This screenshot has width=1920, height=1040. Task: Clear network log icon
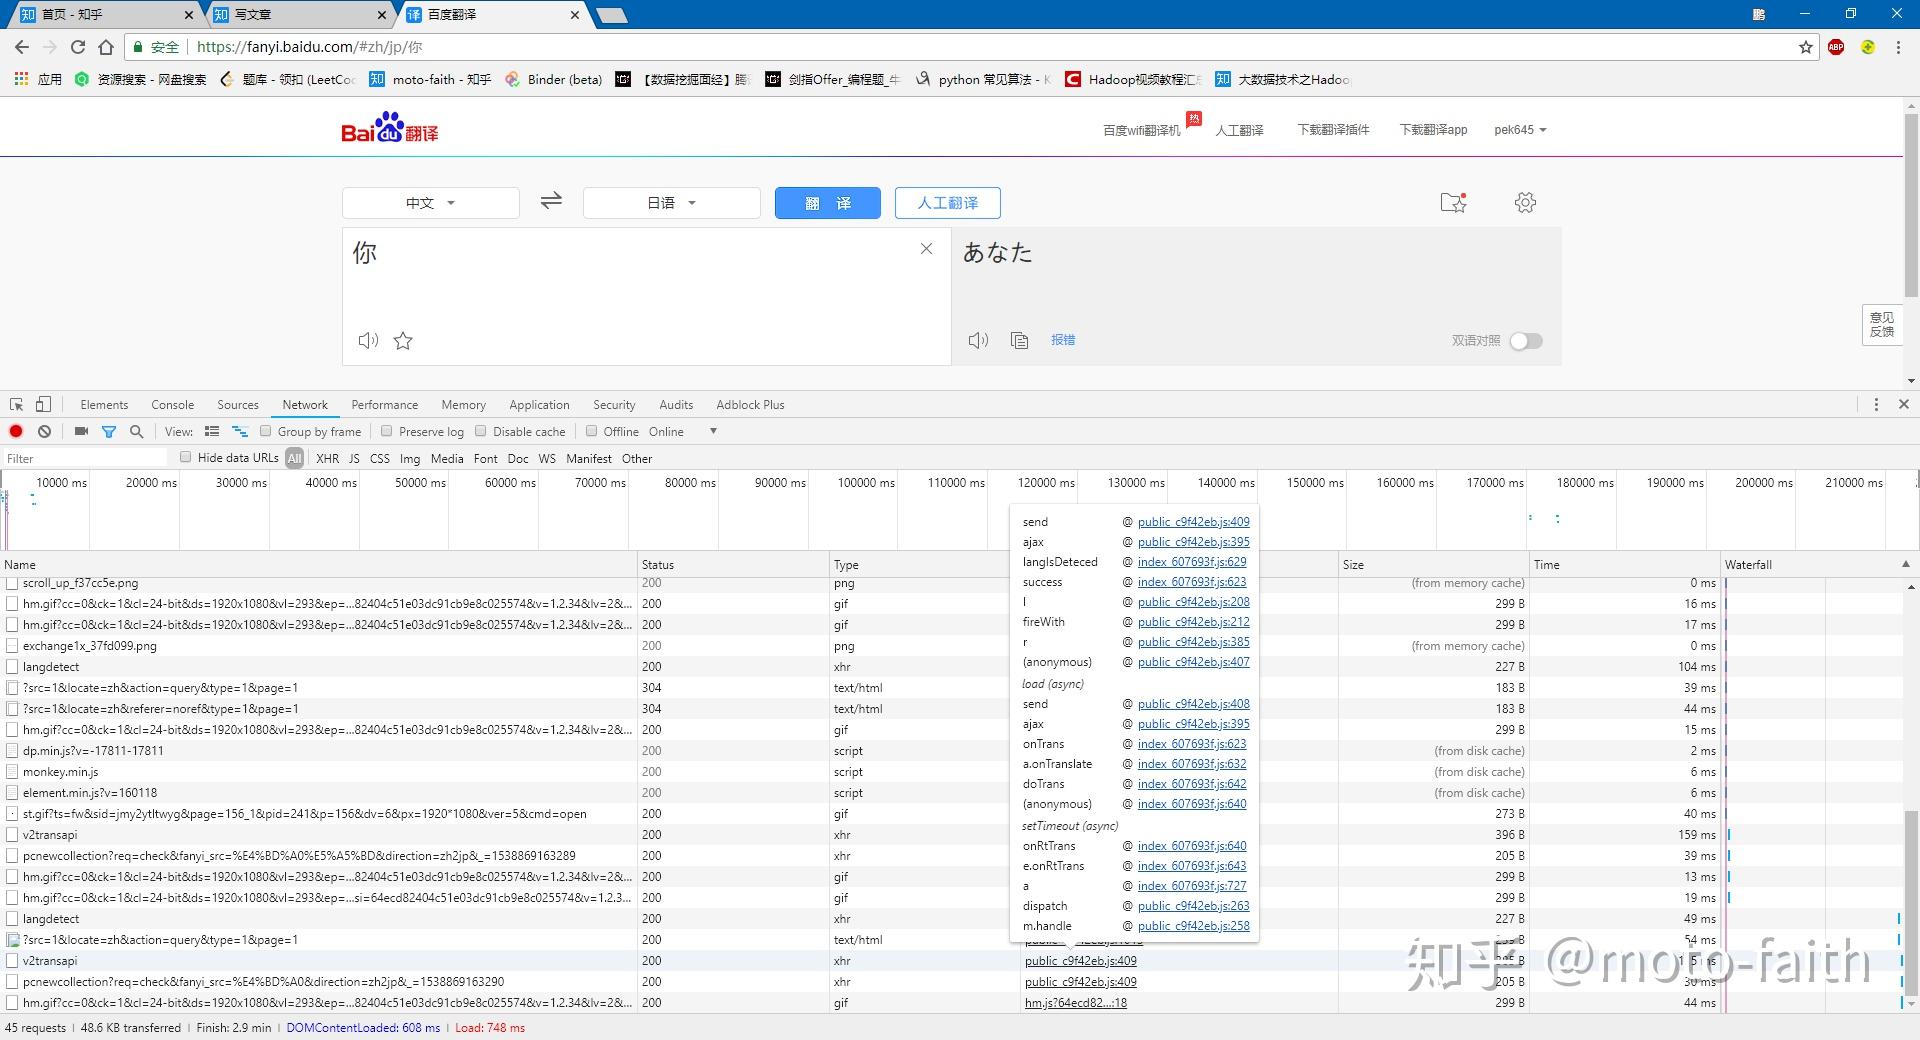click(44, 431)
